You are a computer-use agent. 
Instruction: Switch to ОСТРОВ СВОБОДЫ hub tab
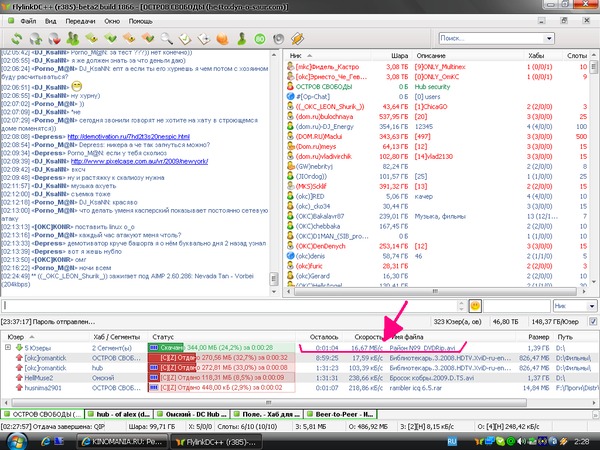click(x=43, y=414)
